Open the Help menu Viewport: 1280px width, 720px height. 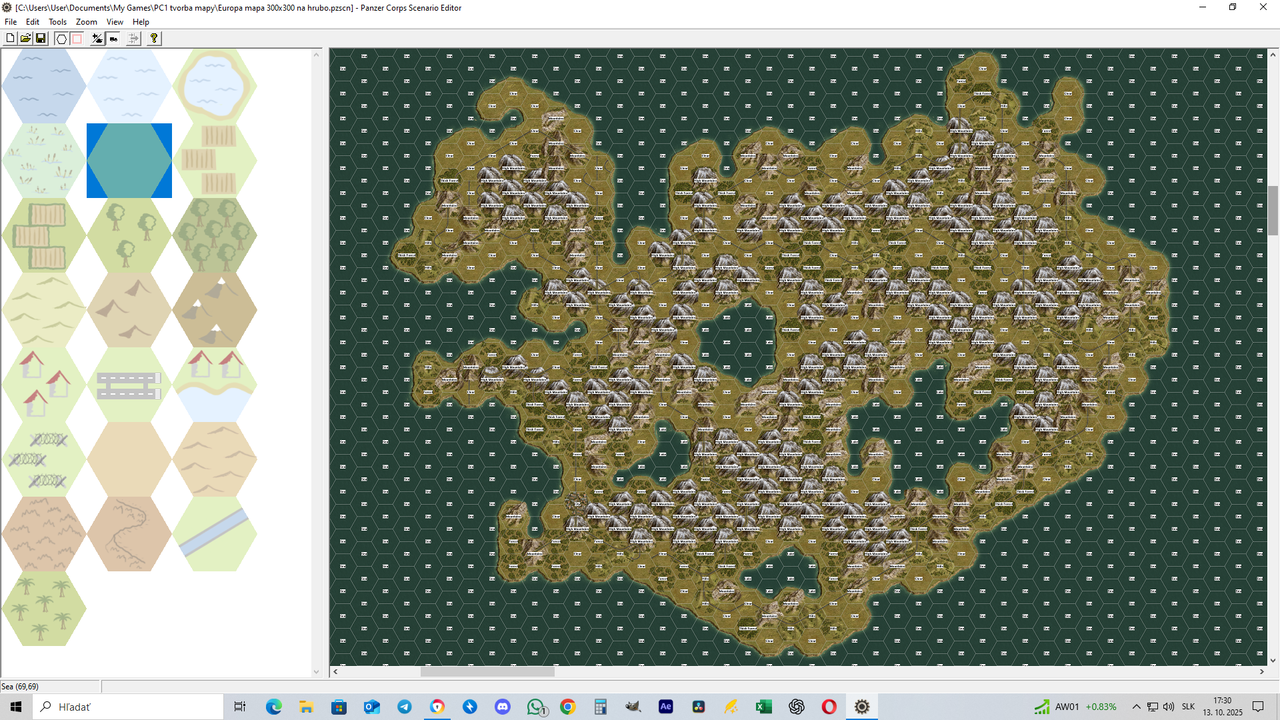[141, 21]
